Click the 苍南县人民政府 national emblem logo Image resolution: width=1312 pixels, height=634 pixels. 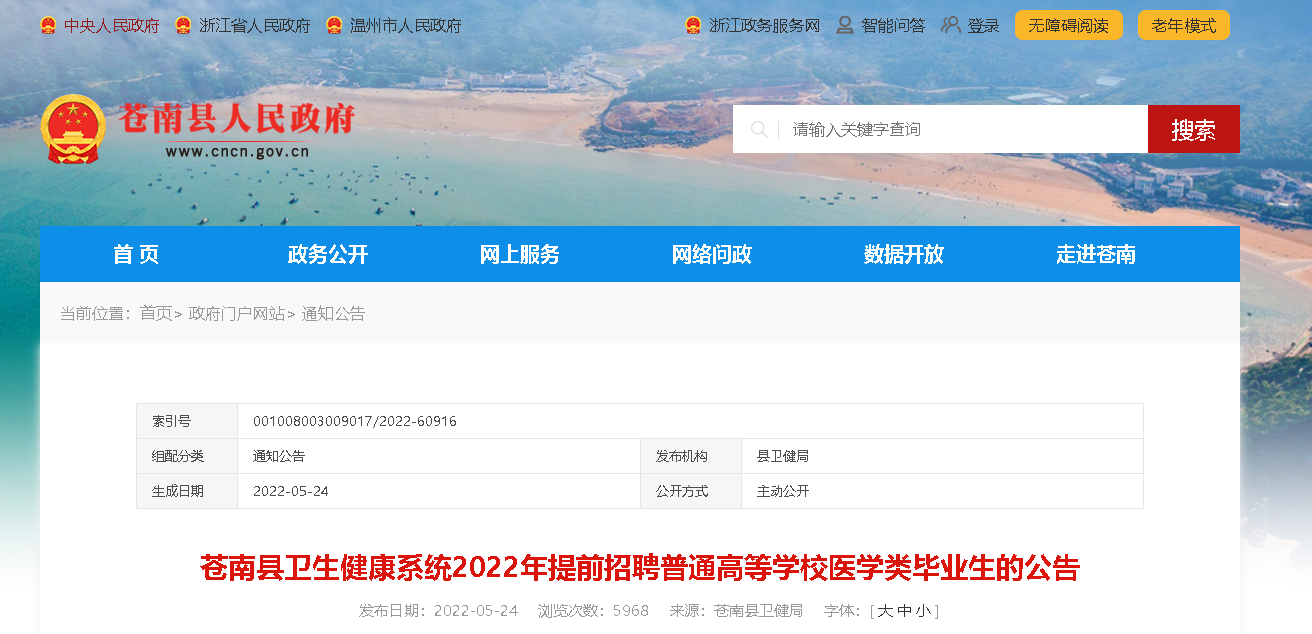(73, 130)
